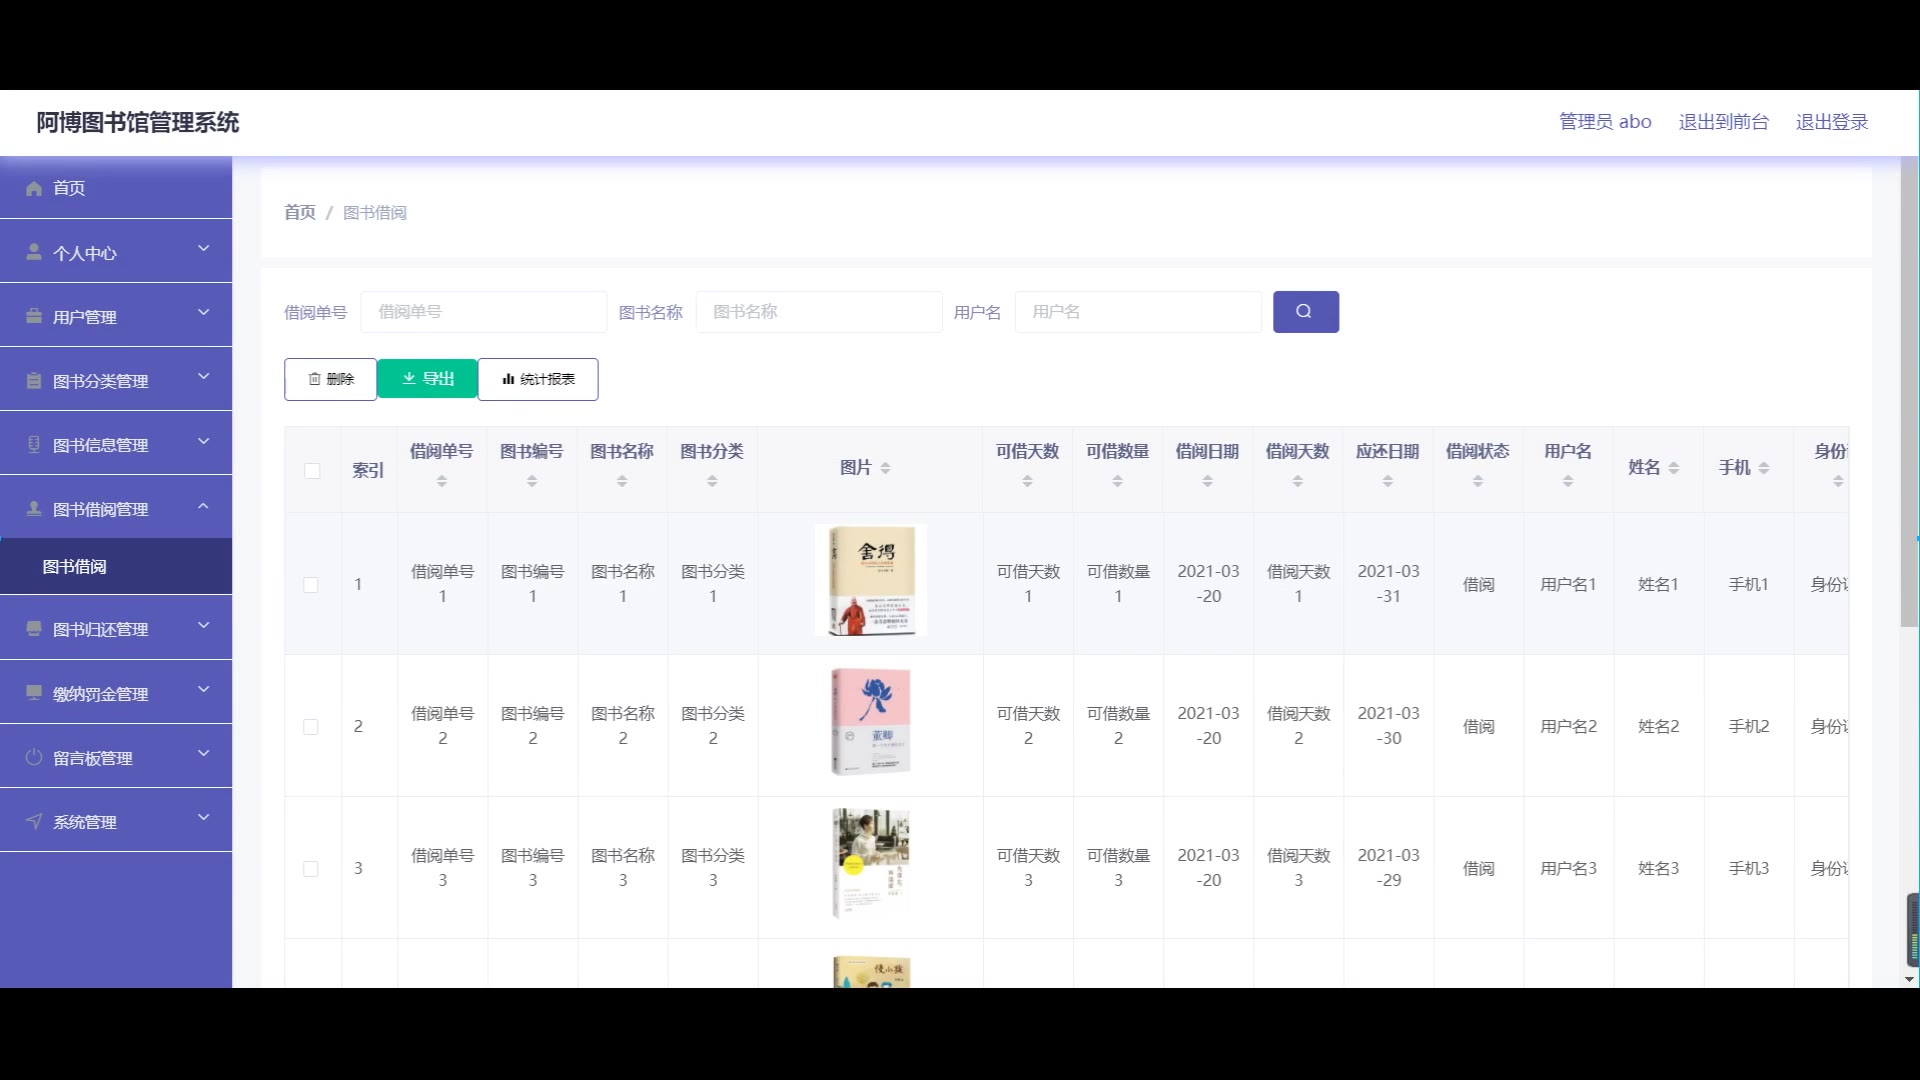Click sort arrows under 借阅单号 header
Image resolution: width=1920 pixels, height=1080 pixels.
[x=442, y=482]
